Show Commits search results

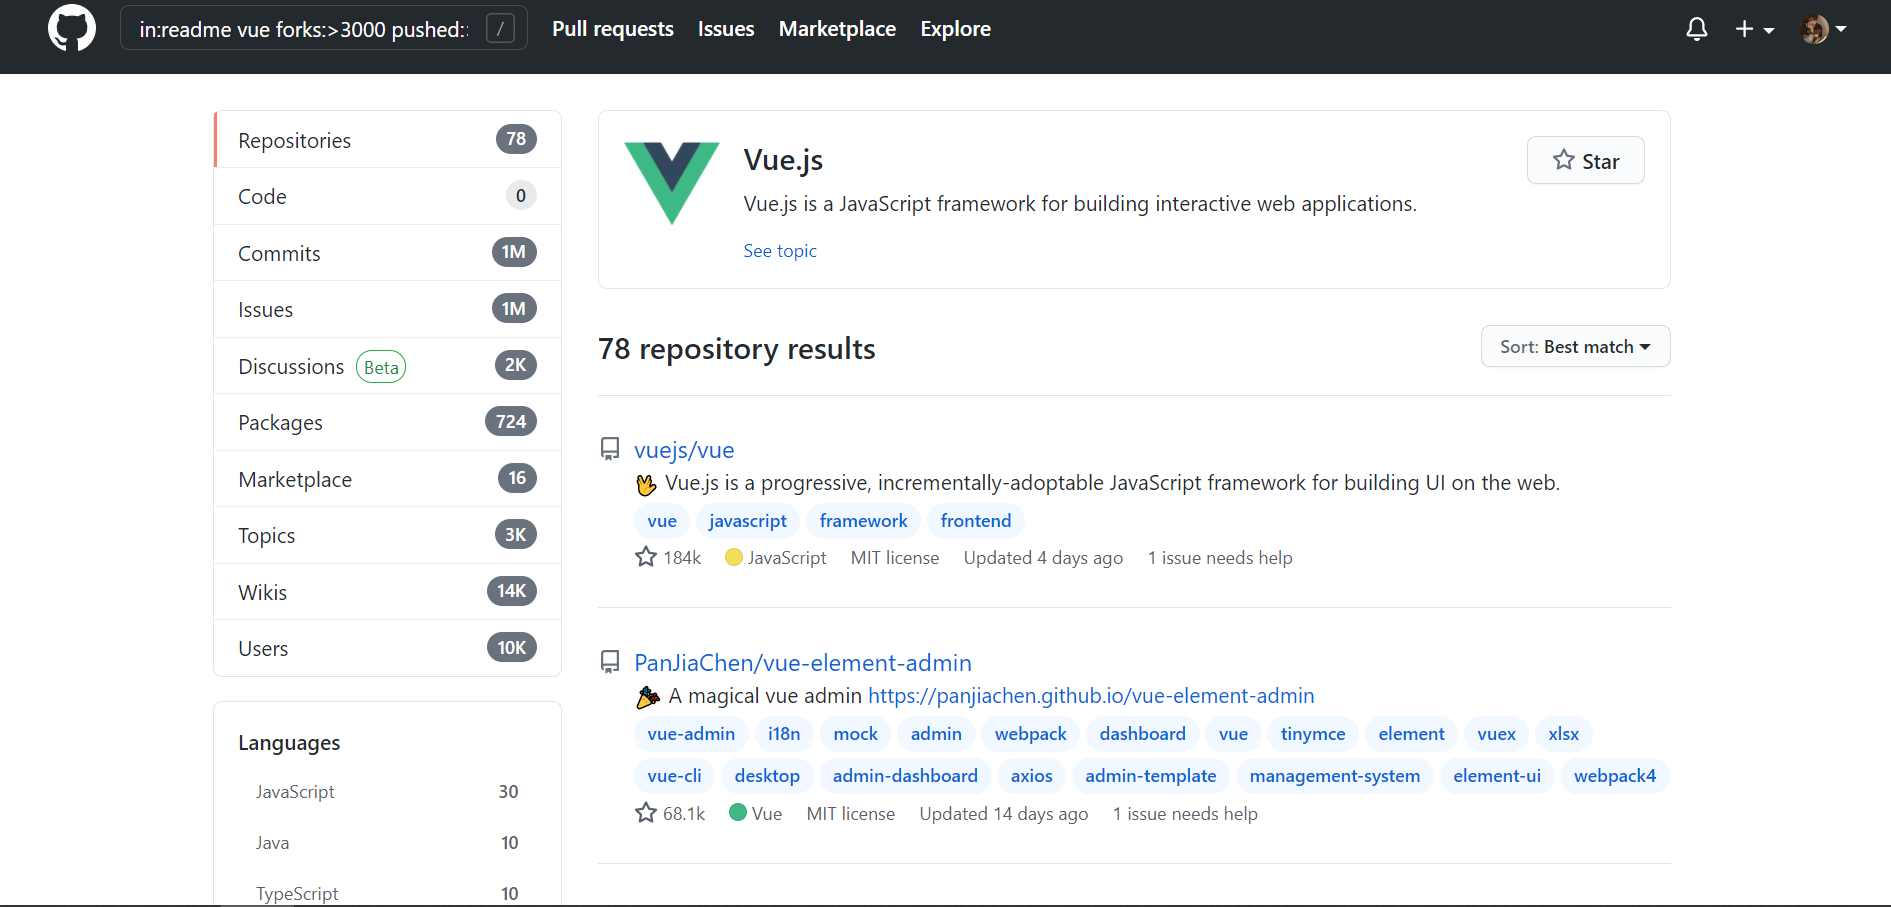click(x=388, y=253)
